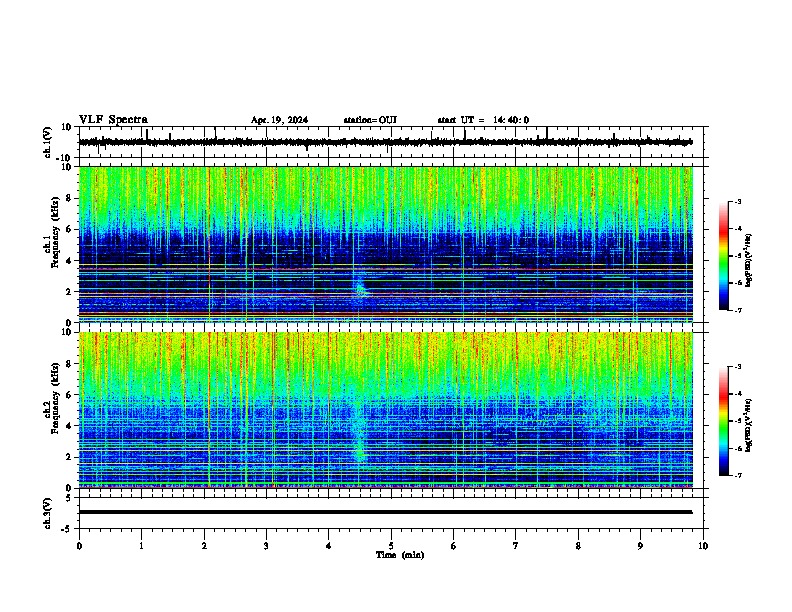Screen dimensions: 792x612
Task: Click the 6 kHz tick label of ch.1 spectrogram
Action: coord(69,230)
